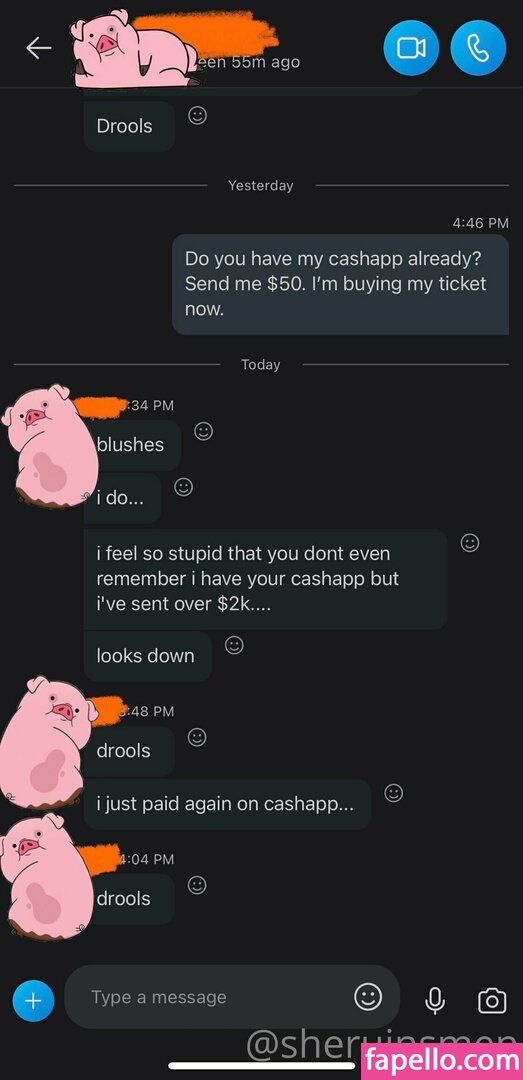The width and height of the screenshot is (523, 1080).
Task: Select the "Send me $50" message bubble
Action: (340, 284)
